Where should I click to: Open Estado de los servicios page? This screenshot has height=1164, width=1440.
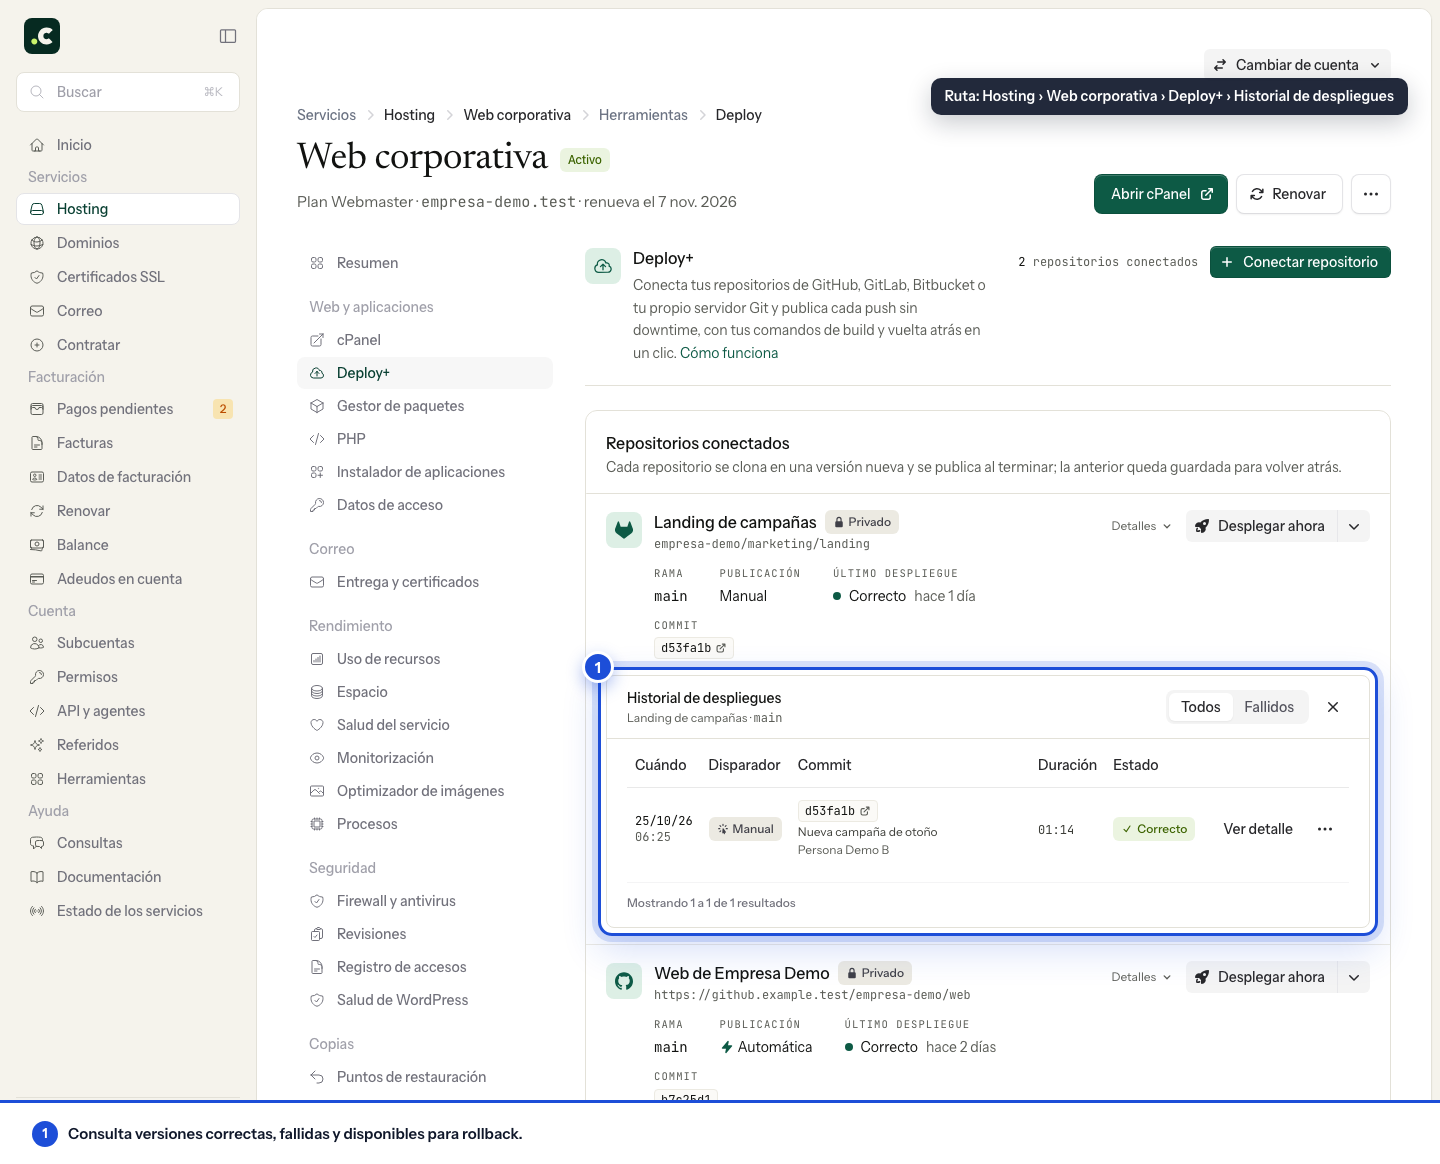128,911
